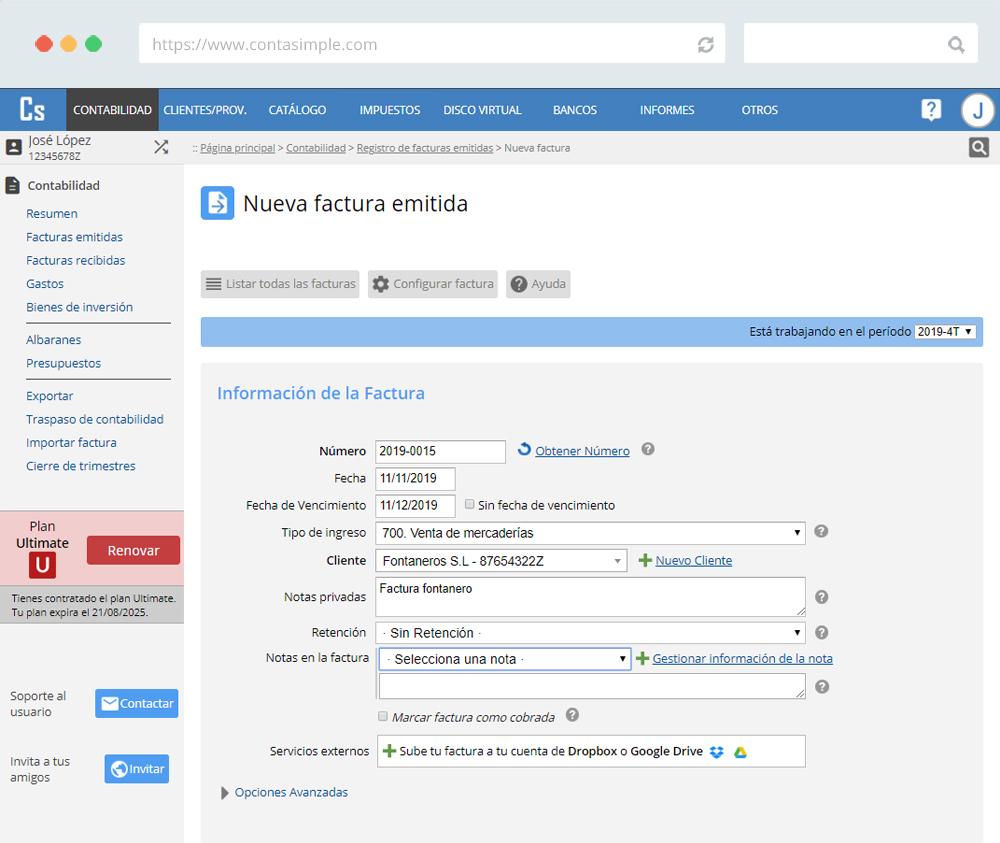
Task: Click the Obtener Número refresh icon
Action: [523, 450]
